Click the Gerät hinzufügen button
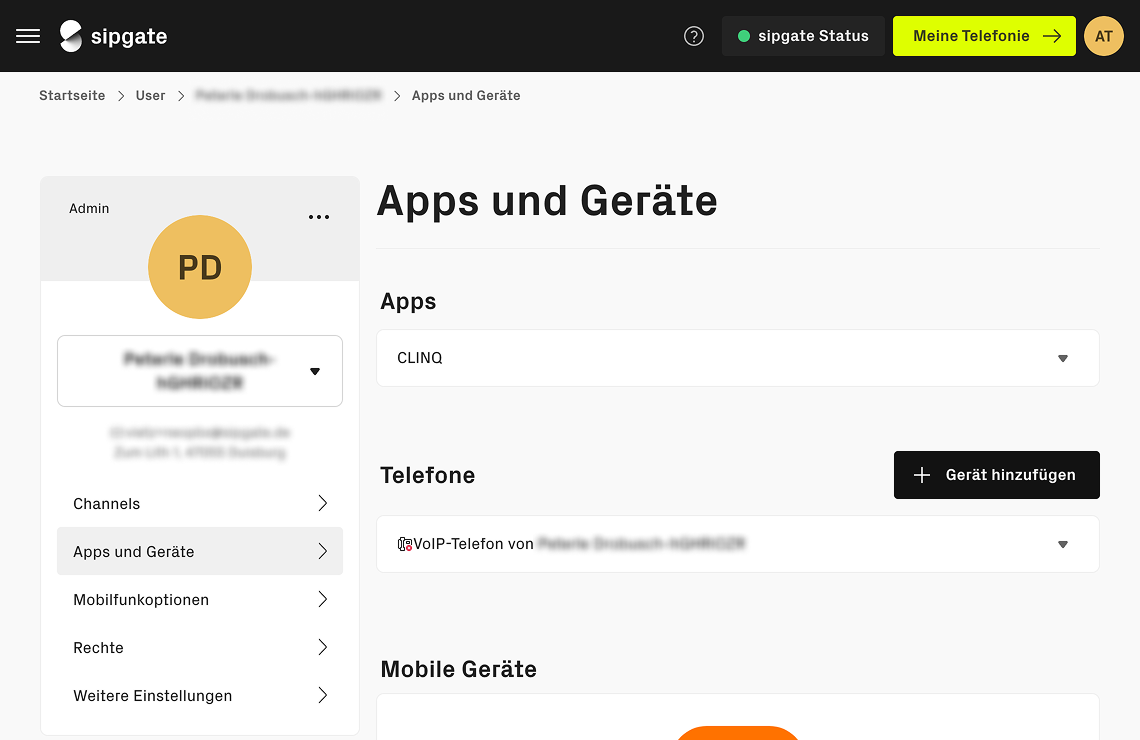 pos(996,475)
